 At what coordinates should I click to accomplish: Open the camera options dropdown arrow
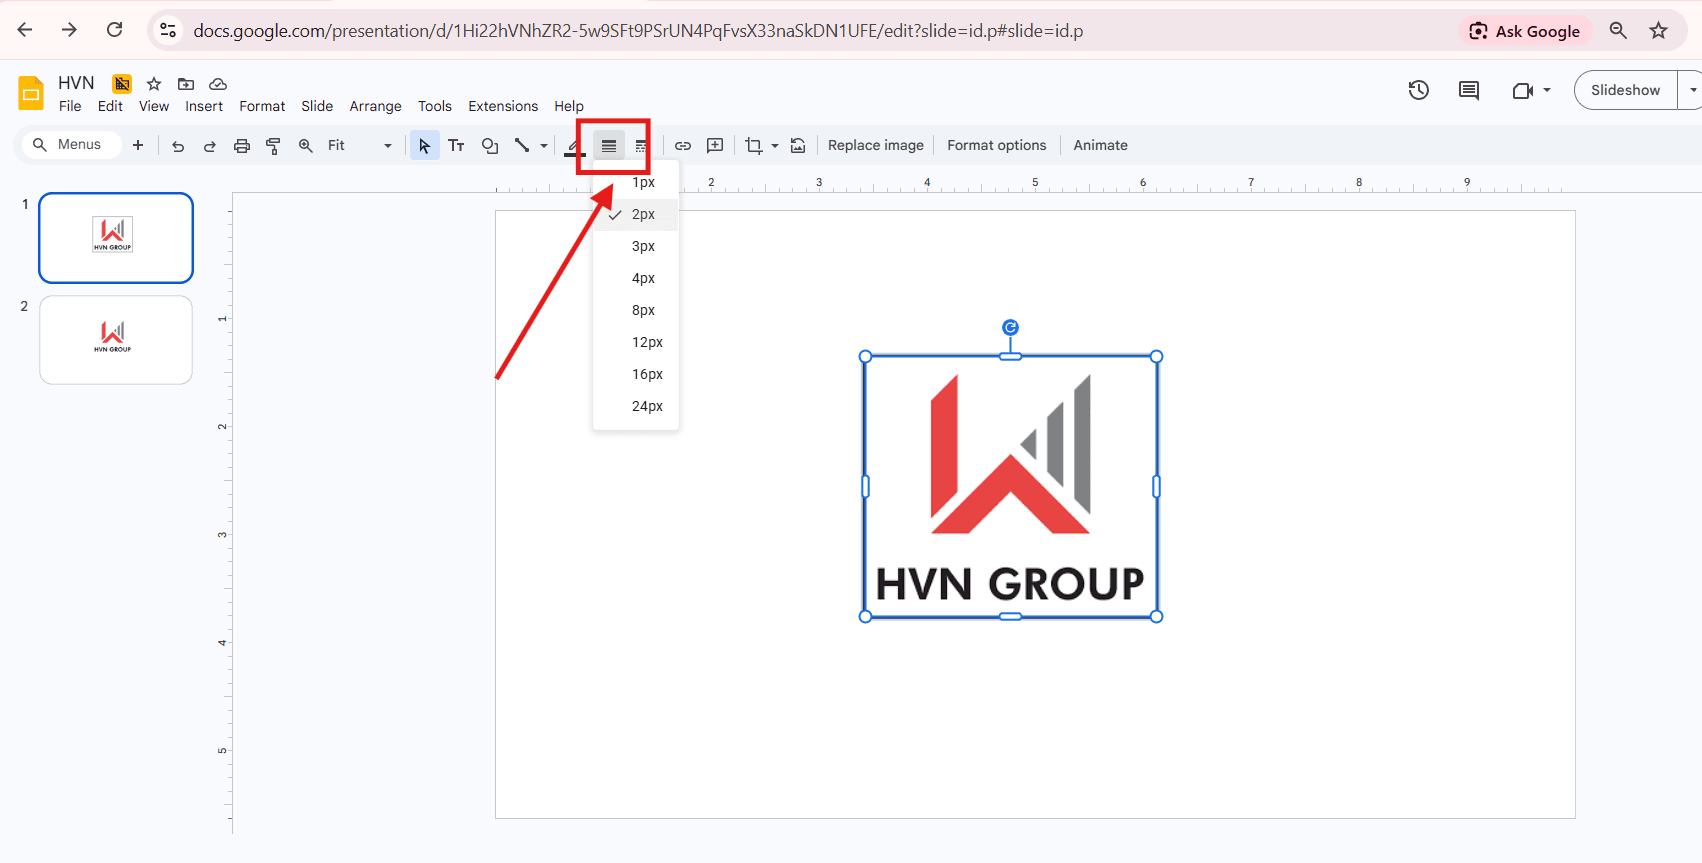tap(1547, 90)
